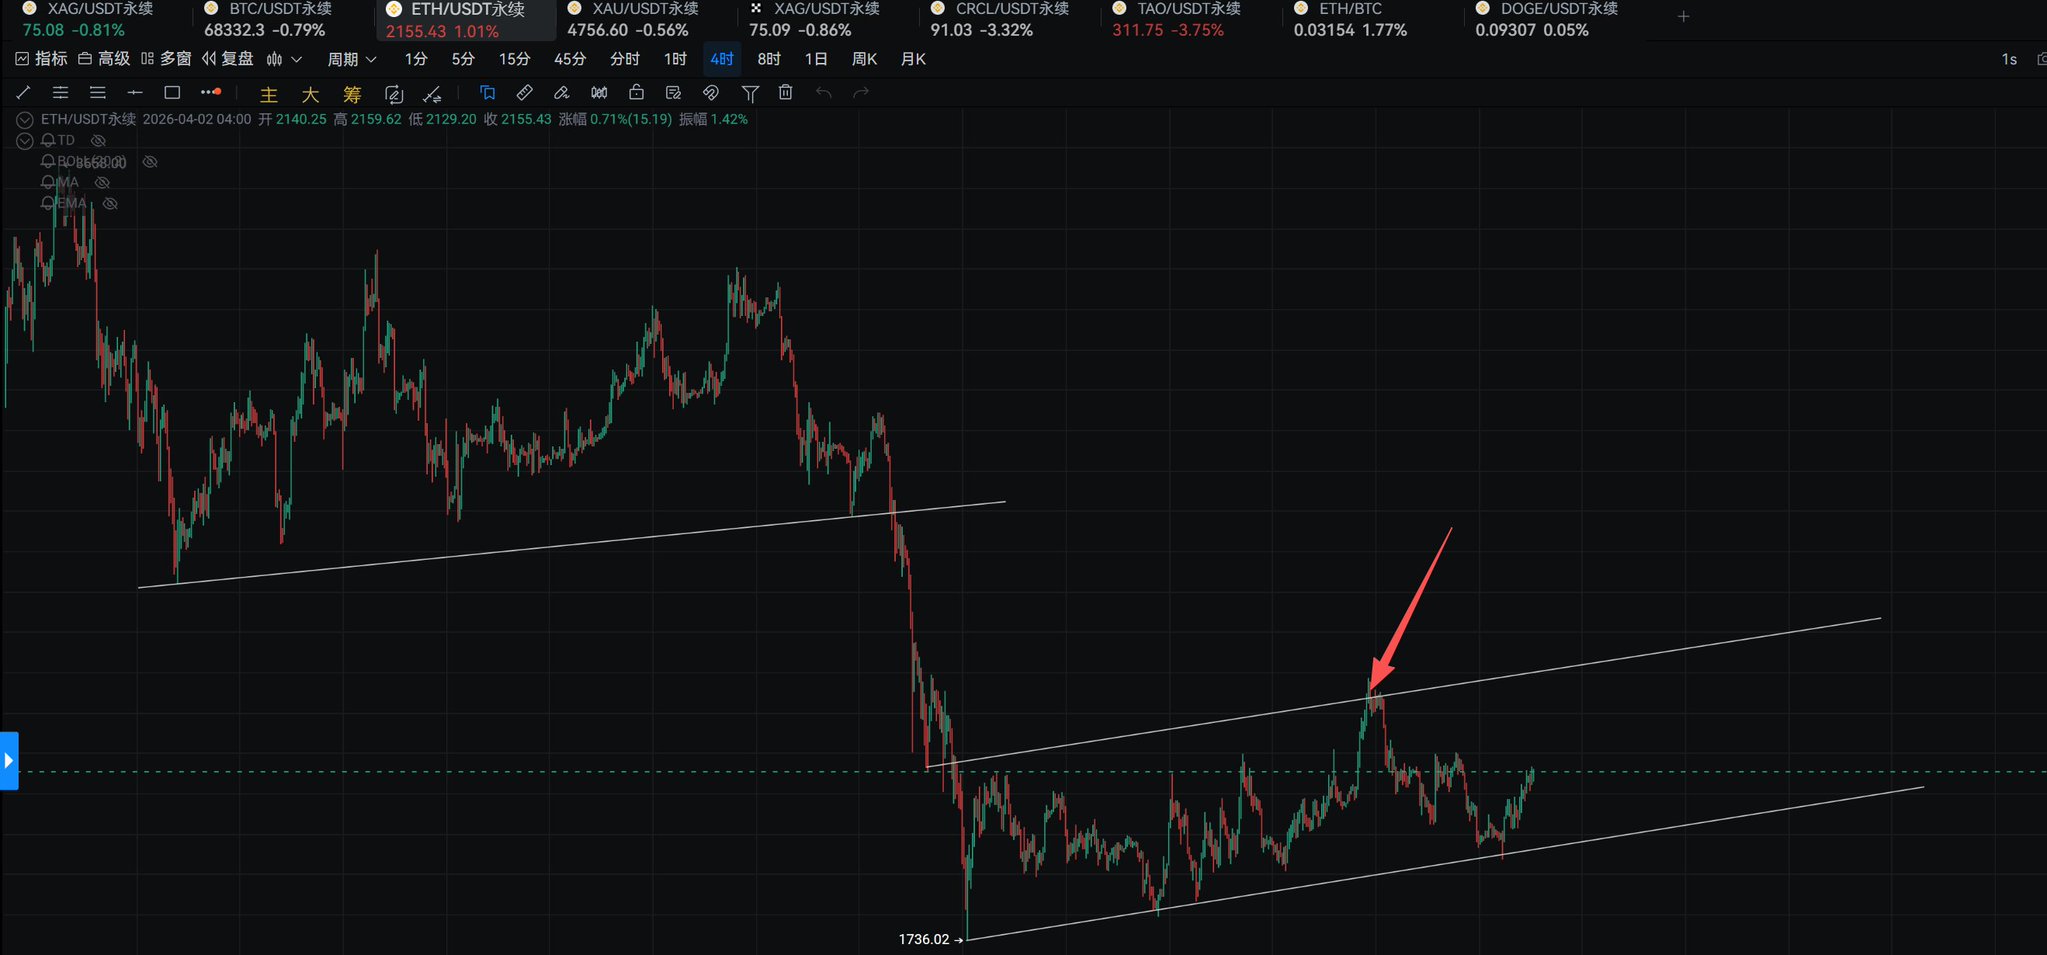
Task: Click the filter funnel icon
Action: click(x=749, y=93)
